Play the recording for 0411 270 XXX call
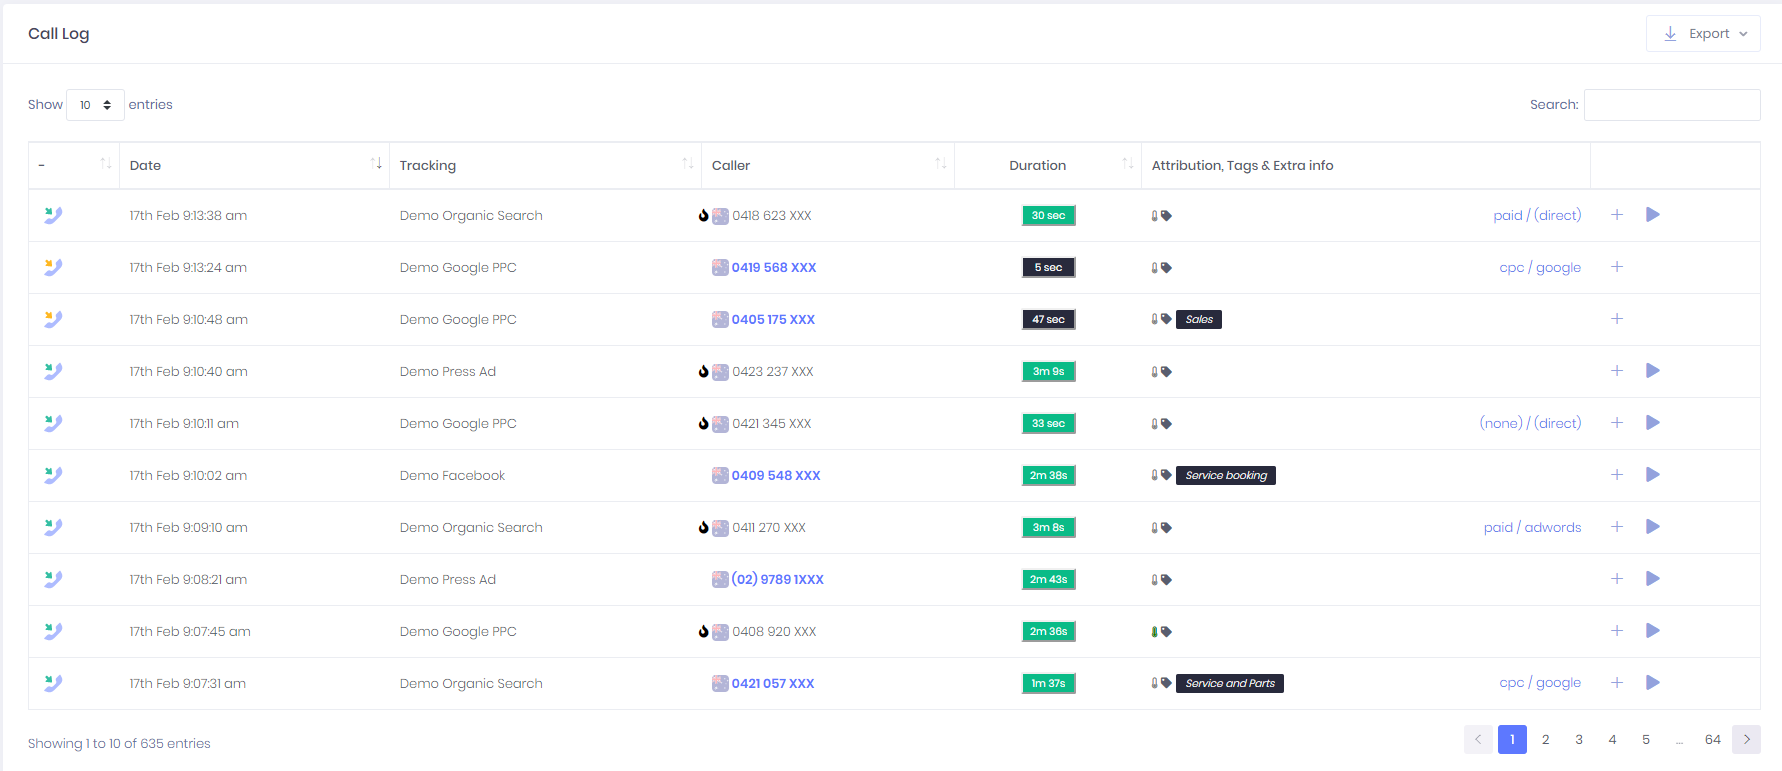1782x771 pixels. (x=1652, y=527)
